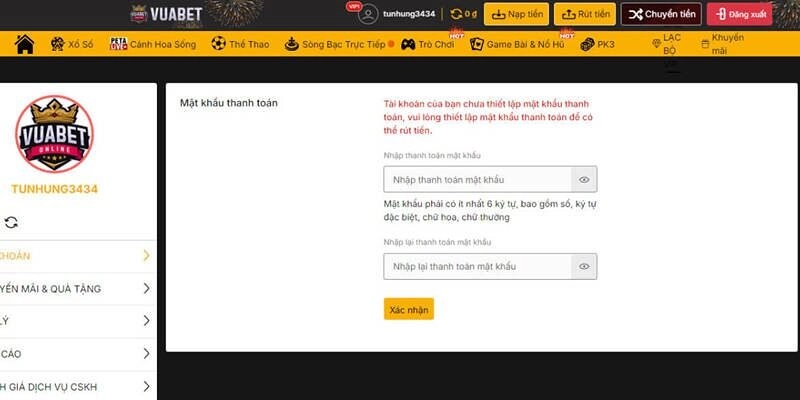The image size is (800, 400).
Task: Click the Đăng xuất logout button
Action: [739, 14]
